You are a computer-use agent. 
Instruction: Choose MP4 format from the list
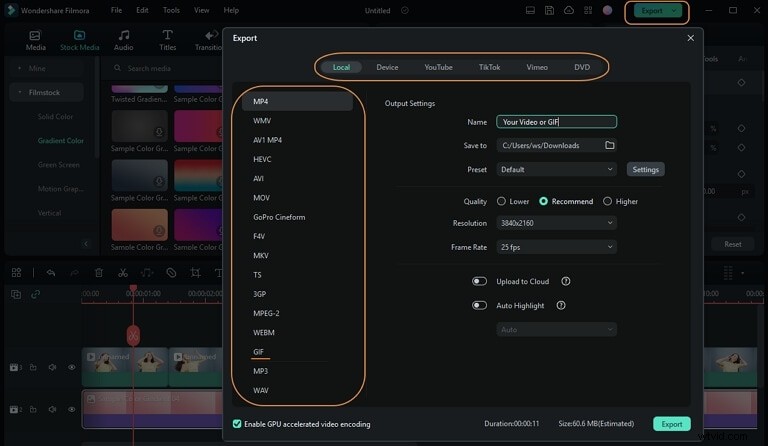pyautogui.click(x=297, y=101)
